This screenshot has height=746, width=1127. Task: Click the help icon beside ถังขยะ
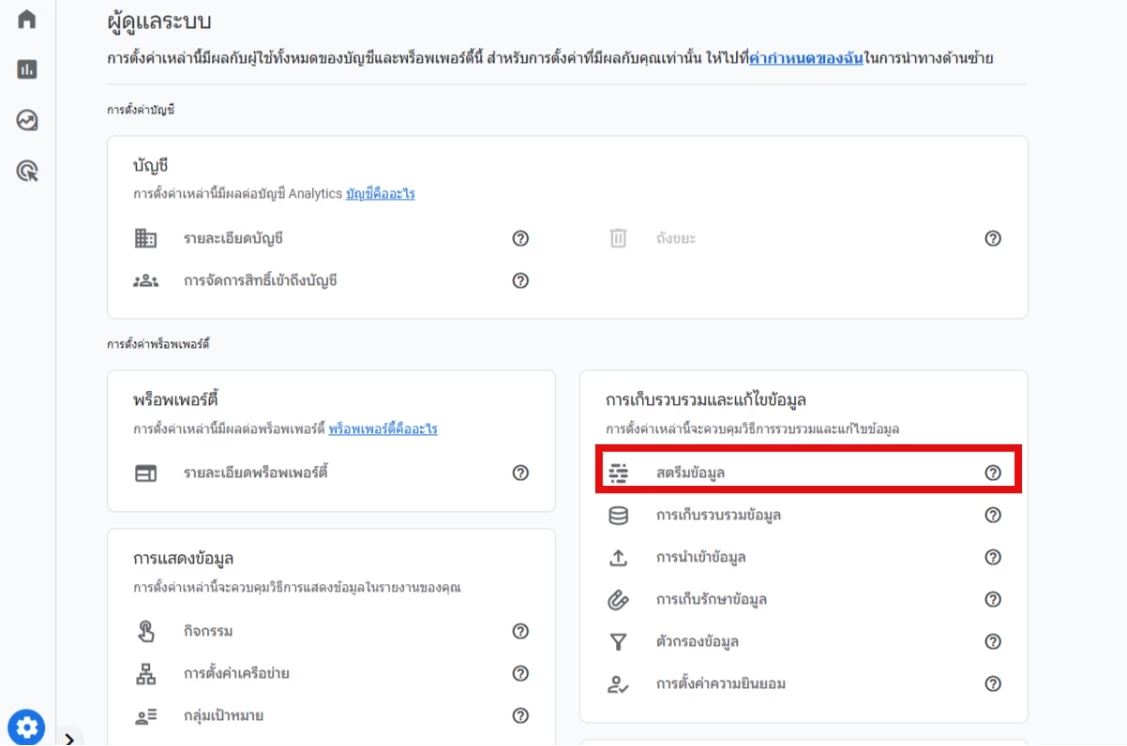[x=992, y=238]
